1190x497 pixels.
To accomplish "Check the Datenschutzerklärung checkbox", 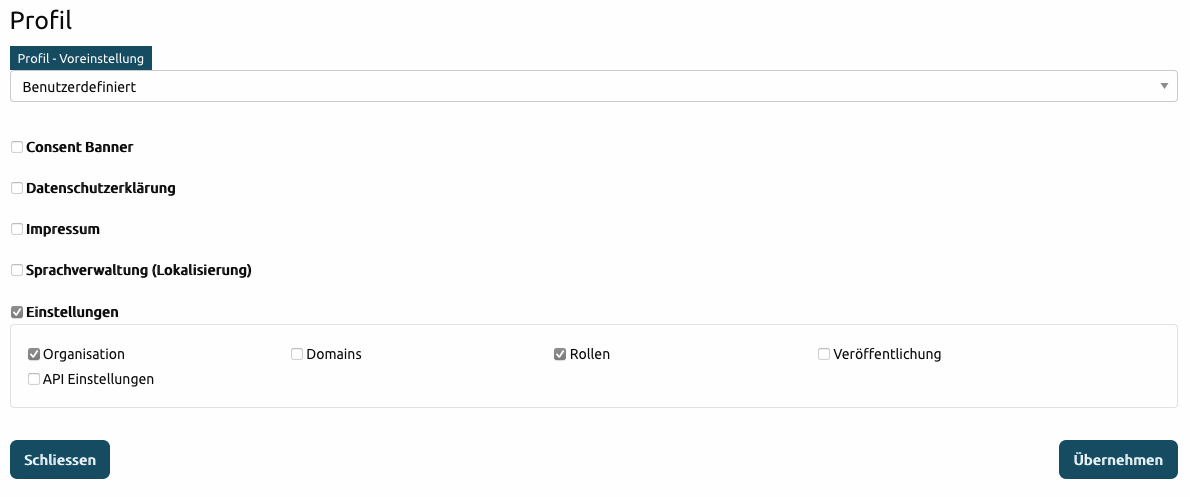I will pos(17,188).
